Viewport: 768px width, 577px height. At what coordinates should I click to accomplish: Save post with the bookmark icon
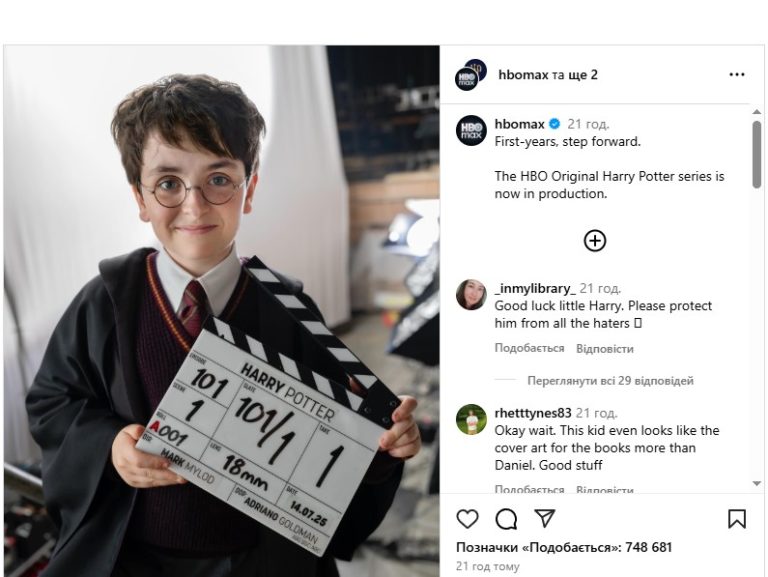737,519
